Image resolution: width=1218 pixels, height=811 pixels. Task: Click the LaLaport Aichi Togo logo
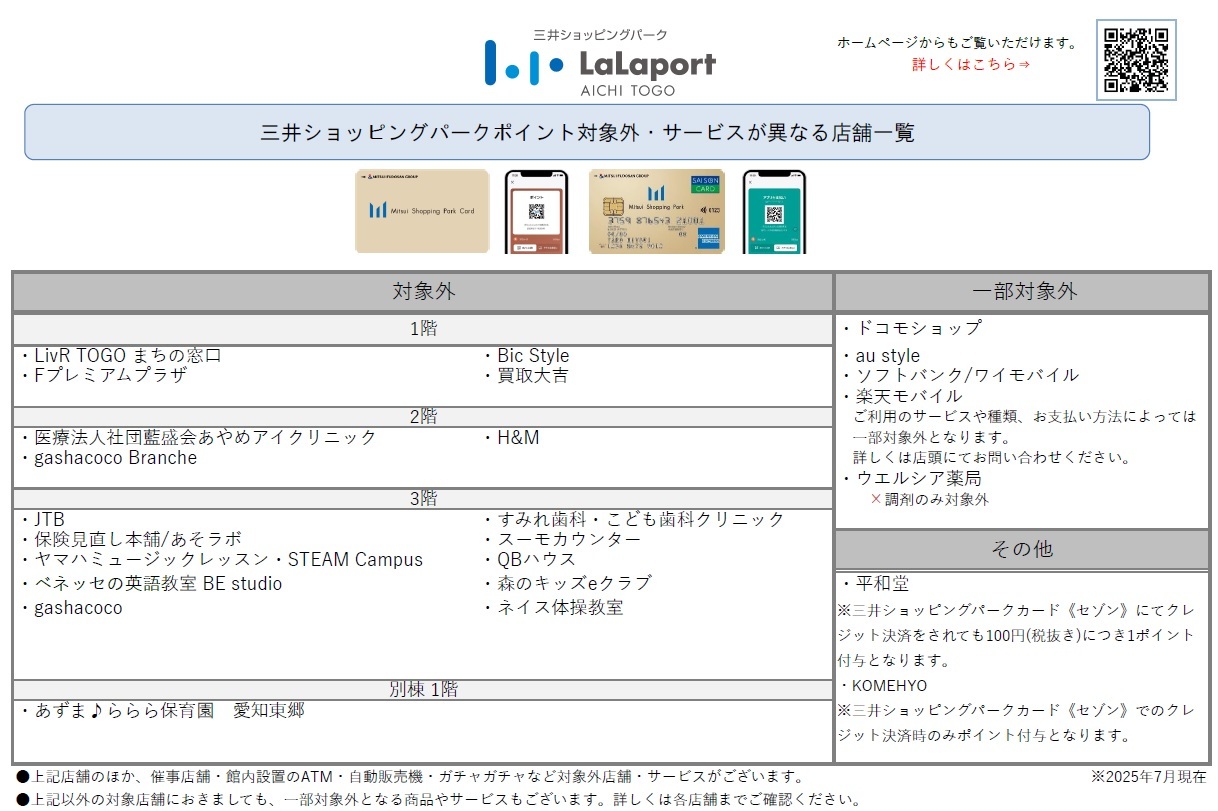[600, 62]
